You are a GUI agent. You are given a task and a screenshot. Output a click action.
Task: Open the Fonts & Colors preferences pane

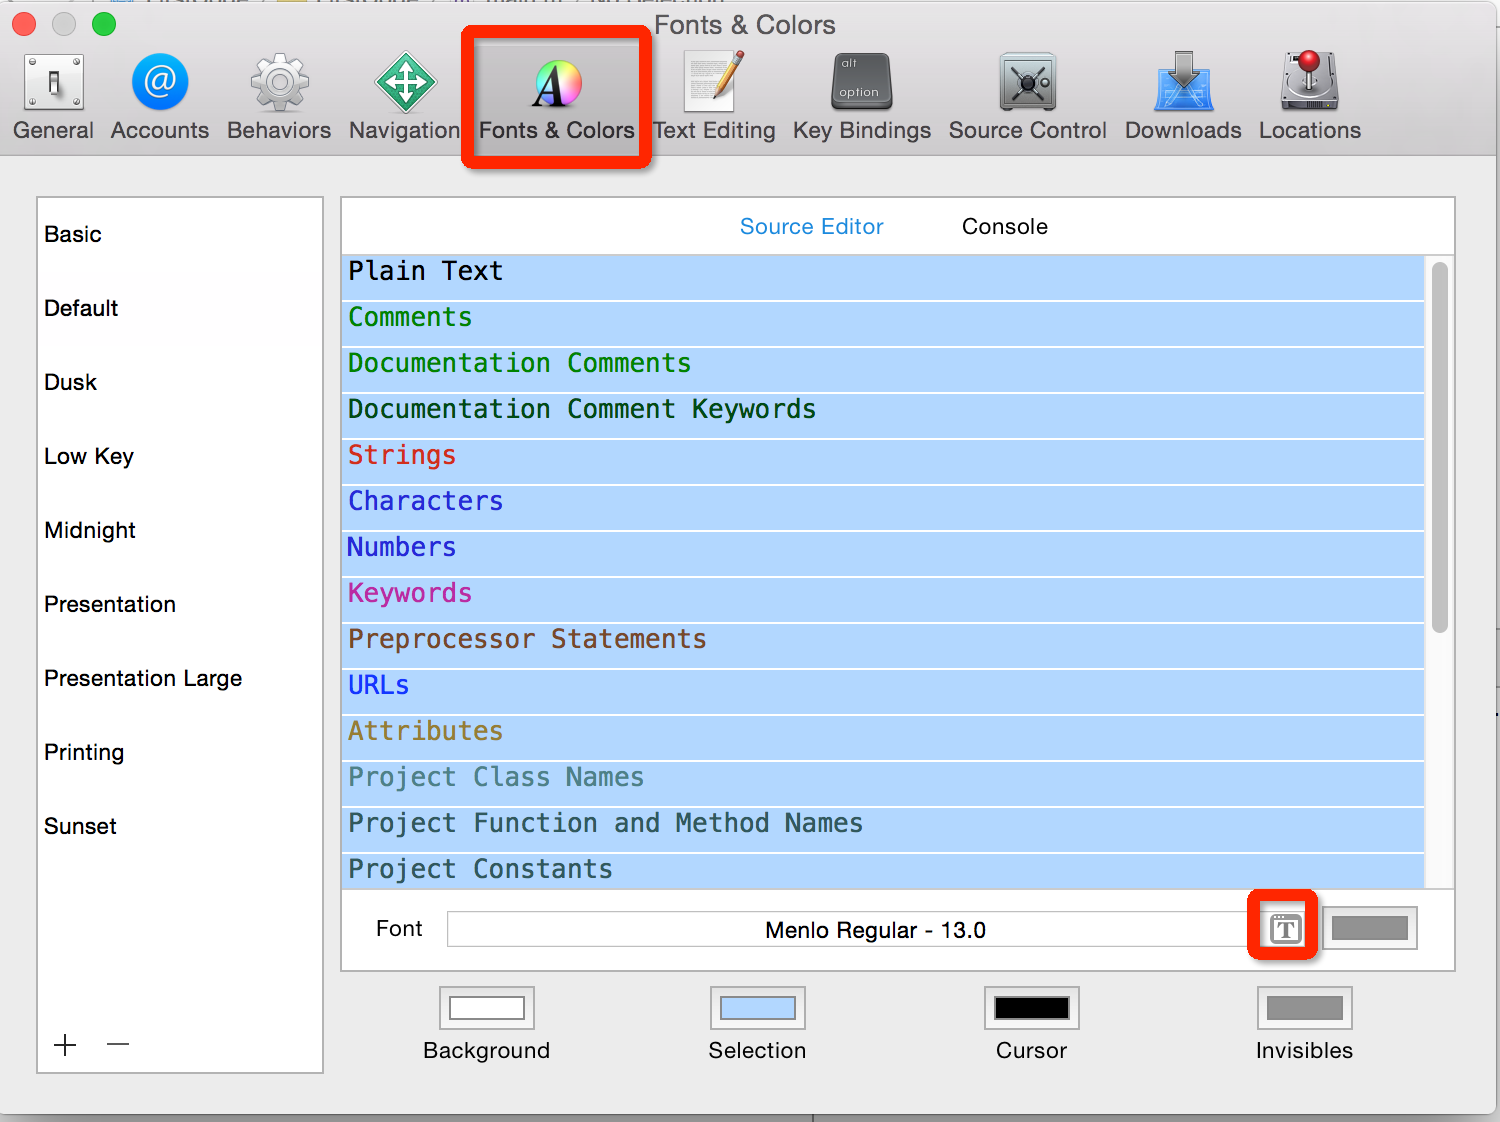[556, 95]
